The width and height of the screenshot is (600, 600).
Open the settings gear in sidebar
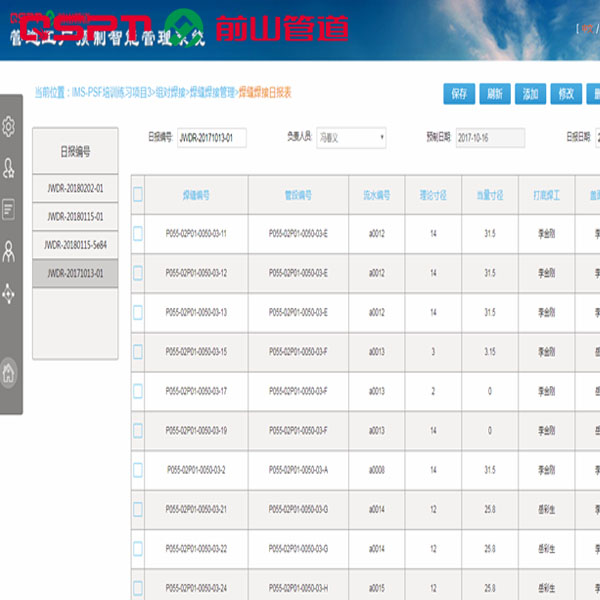[x=9, y=127]
